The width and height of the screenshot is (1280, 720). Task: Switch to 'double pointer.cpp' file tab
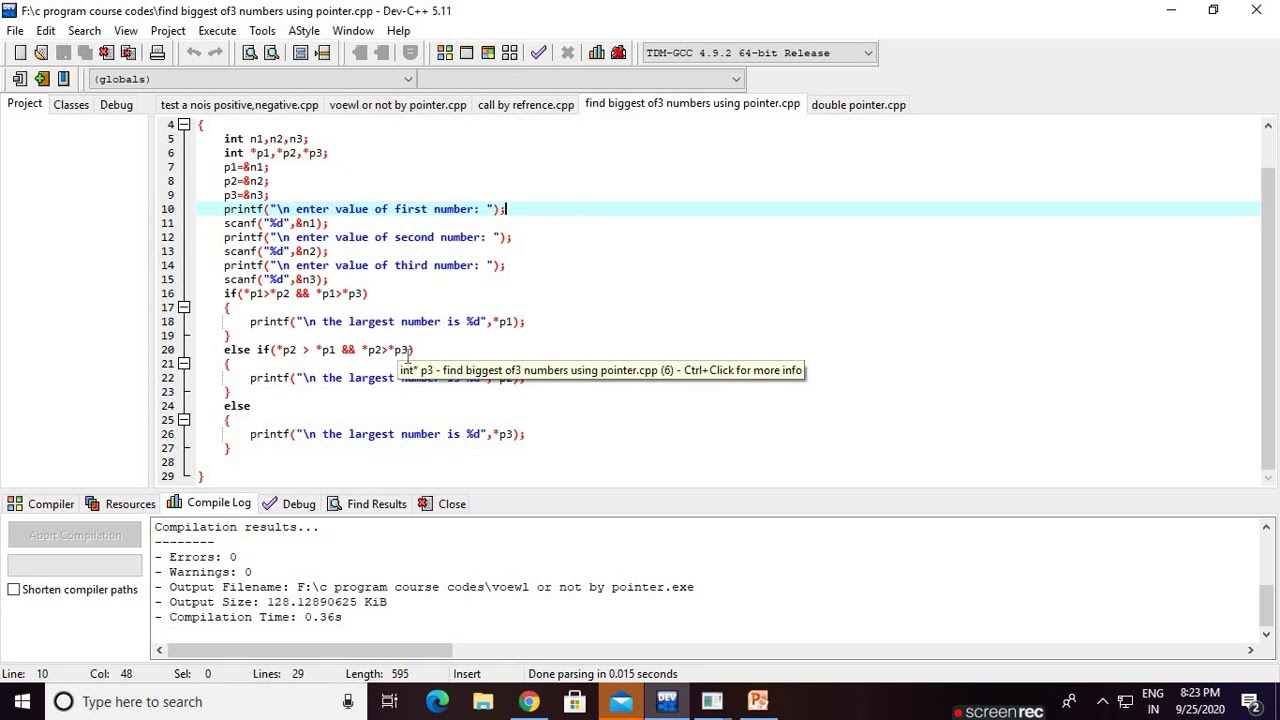[x=858, y=105]
